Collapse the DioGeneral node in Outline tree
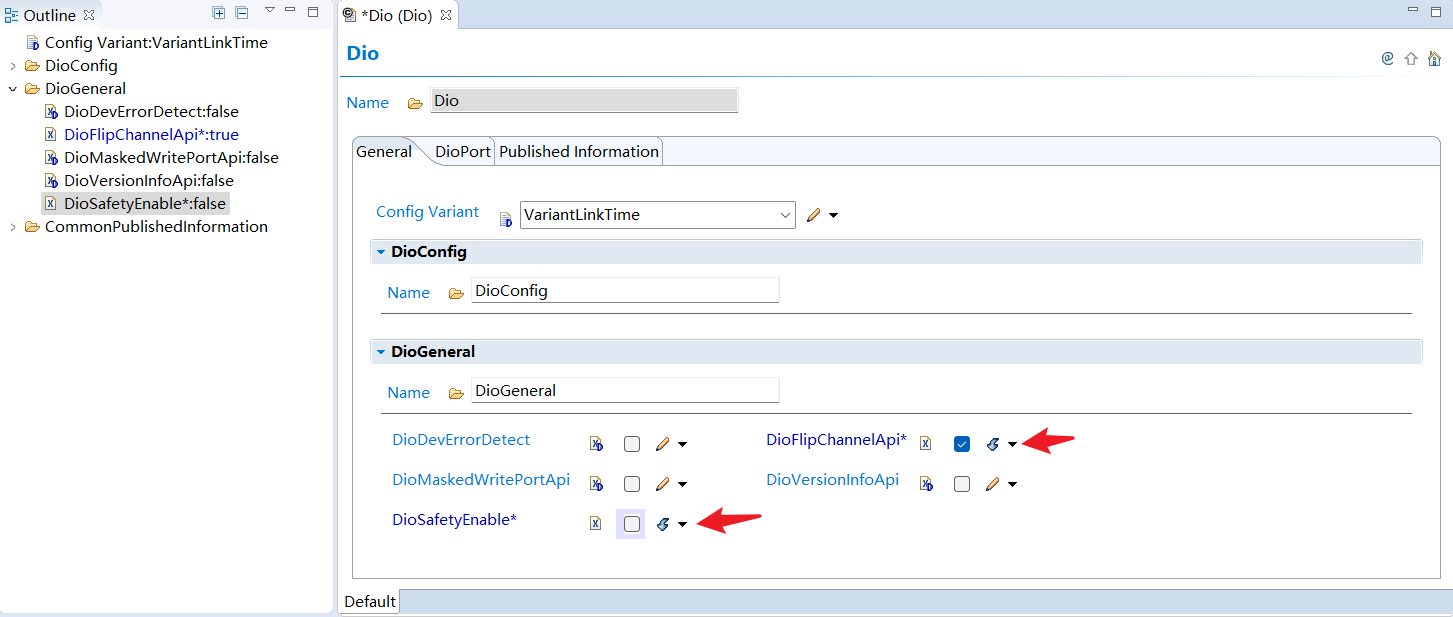The height and width of the screenshot is (617, 1453). [x=12, y=89]
